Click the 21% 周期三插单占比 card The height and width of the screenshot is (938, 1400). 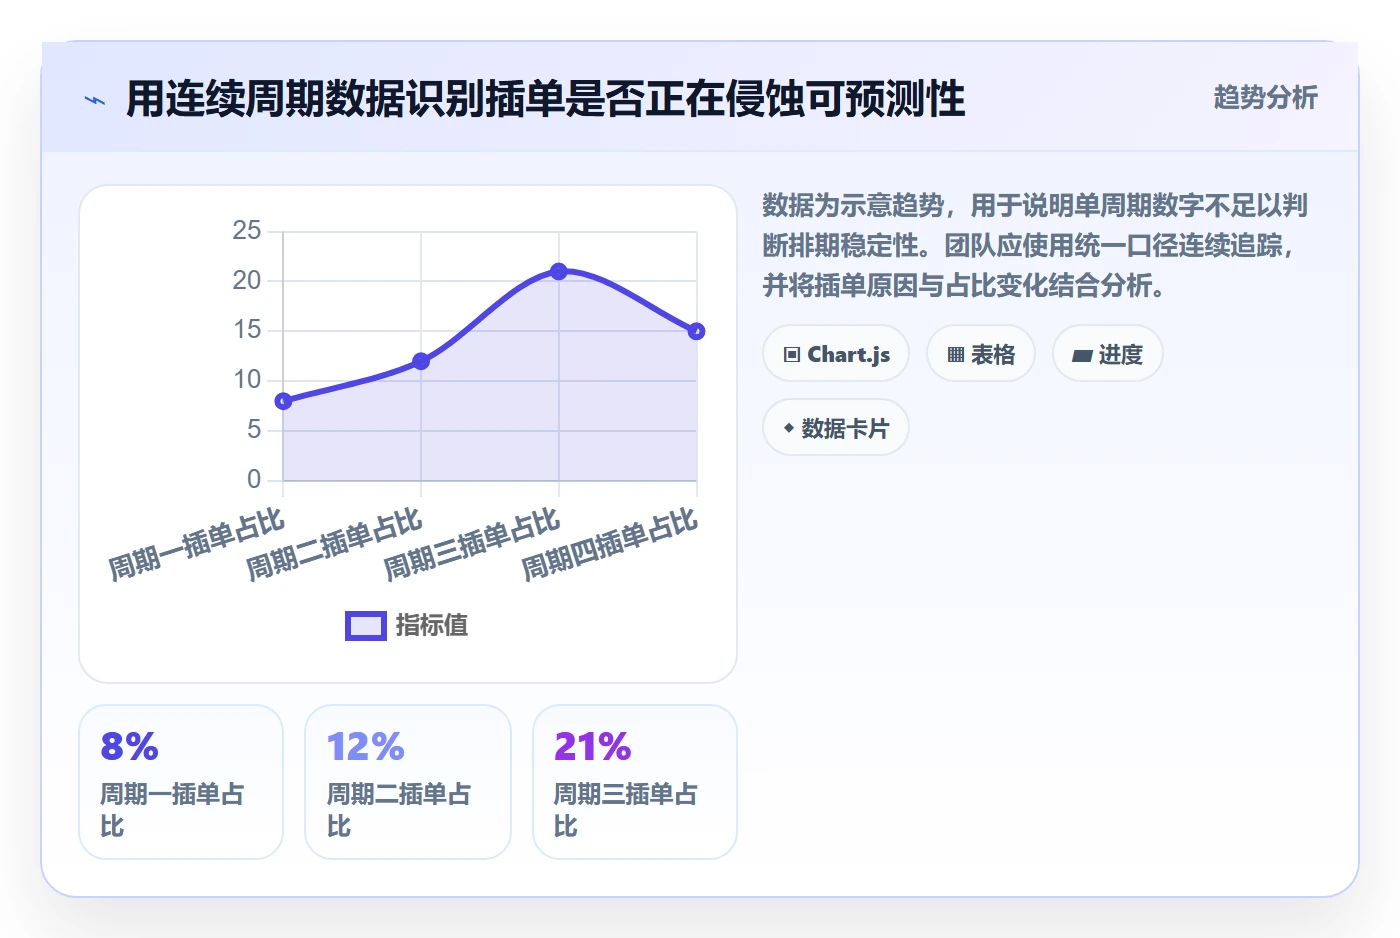pos(635,782)
